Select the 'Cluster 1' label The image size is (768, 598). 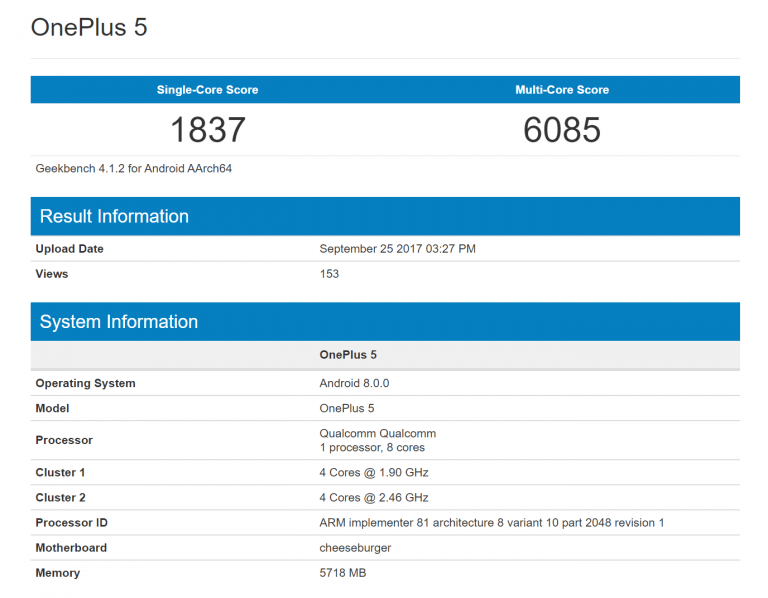[60, 472]
